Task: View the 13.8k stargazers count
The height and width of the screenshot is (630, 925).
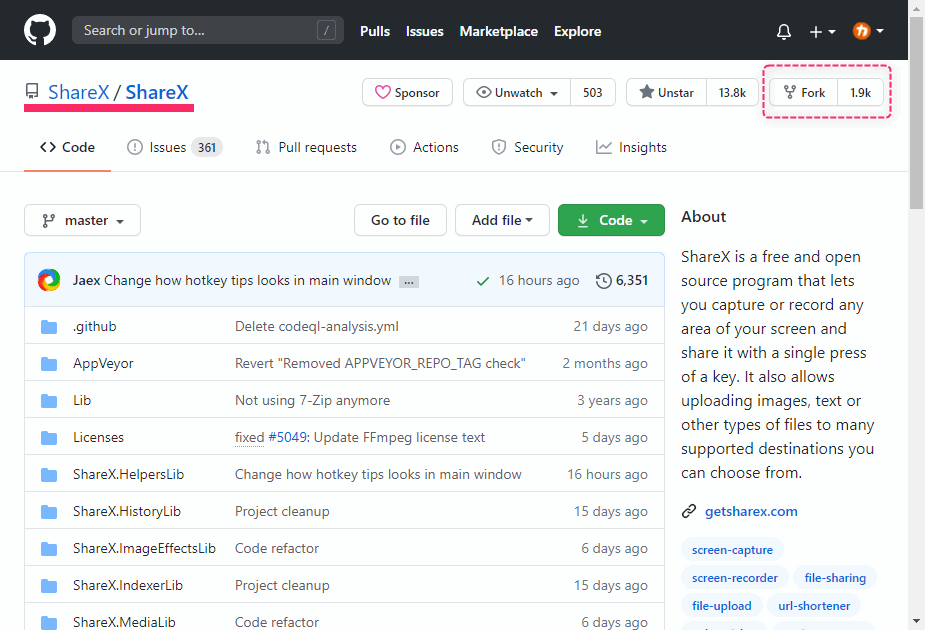Action: click(x=732, y=93)
